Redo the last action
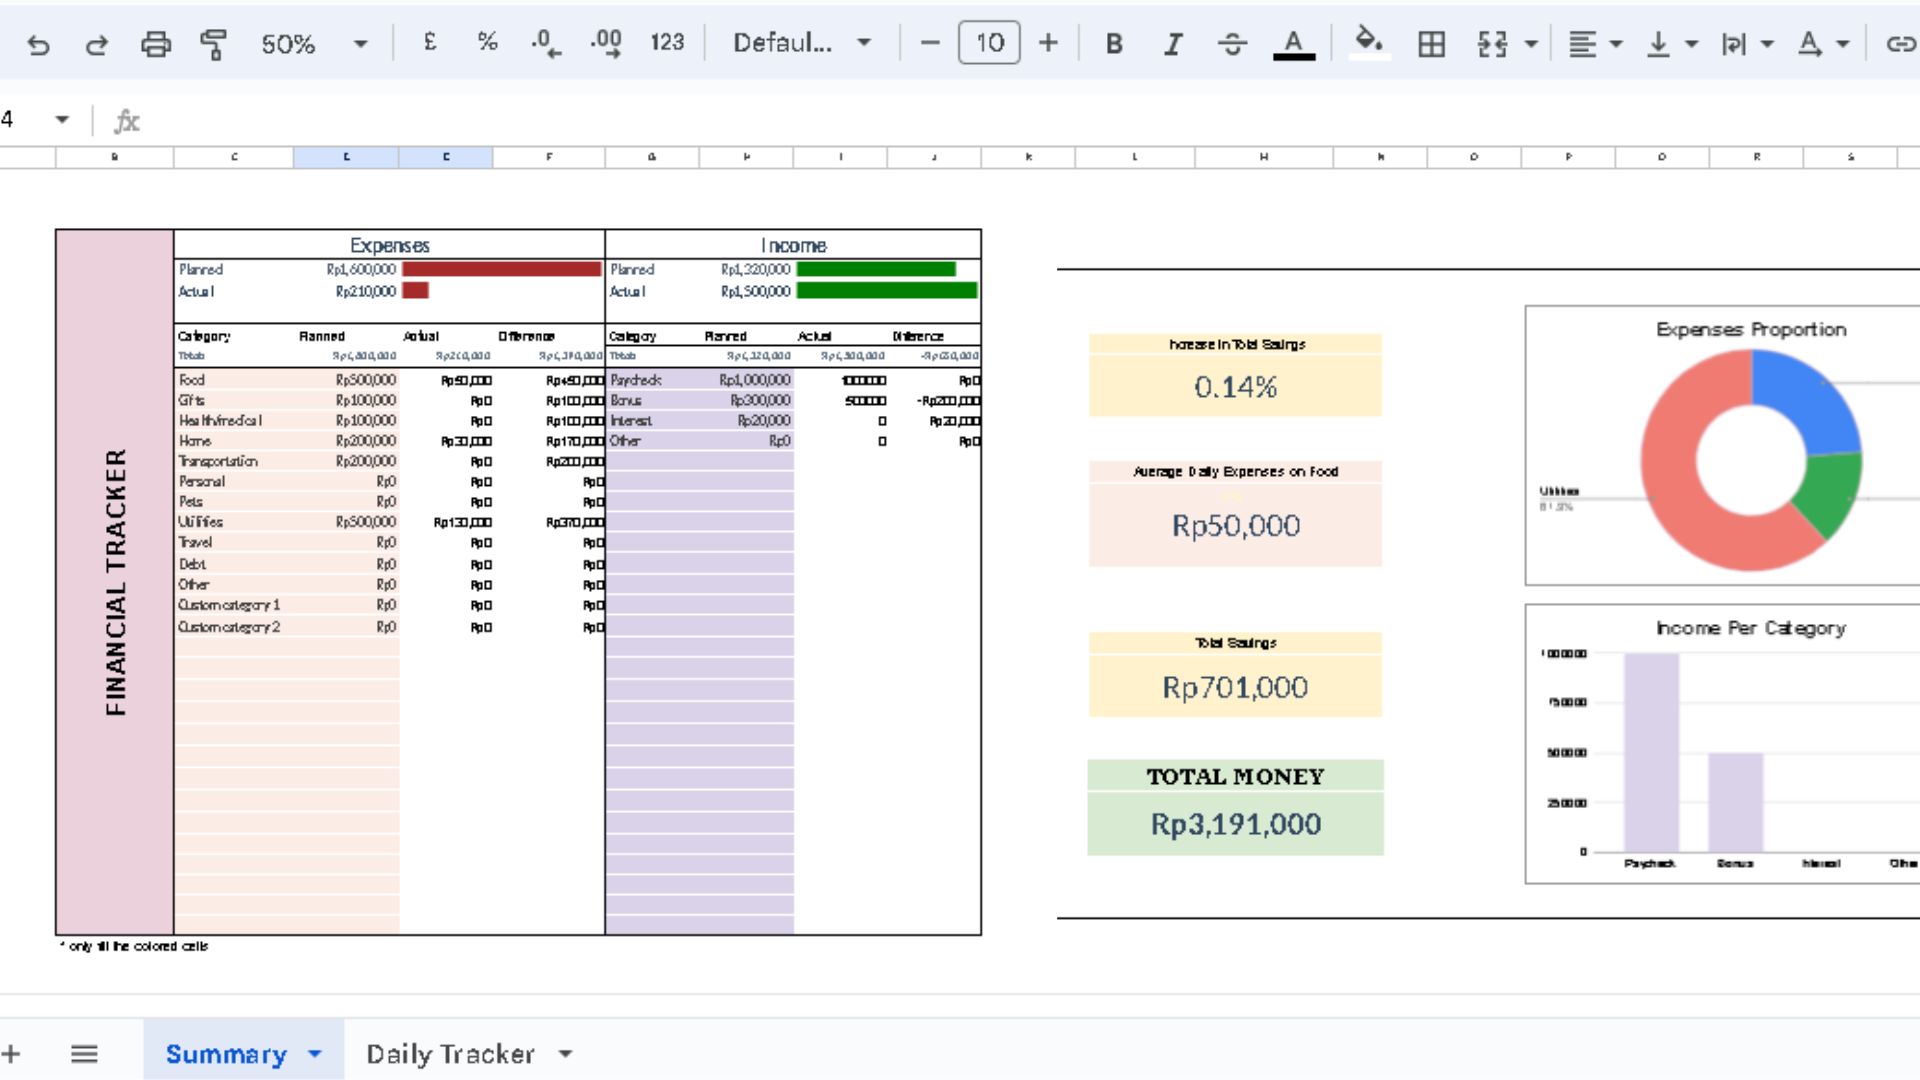 (x=97, y=44)
